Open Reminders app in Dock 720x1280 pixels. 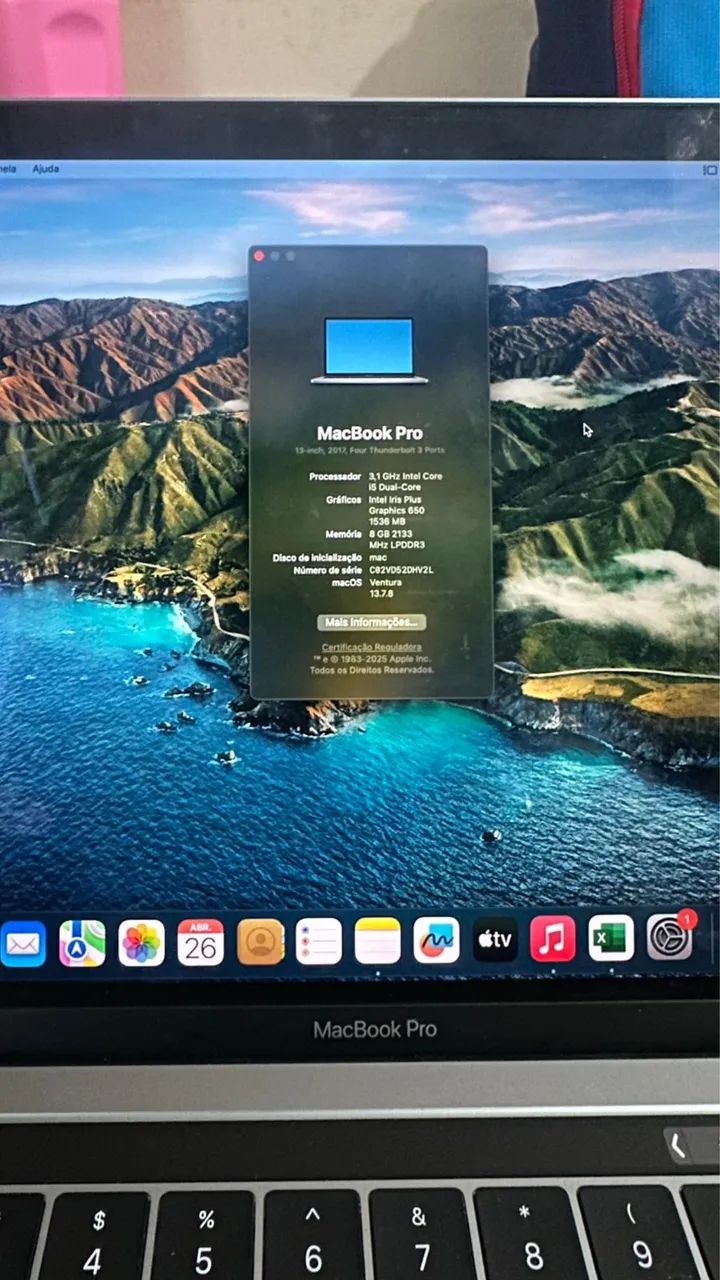click(319, 941)
